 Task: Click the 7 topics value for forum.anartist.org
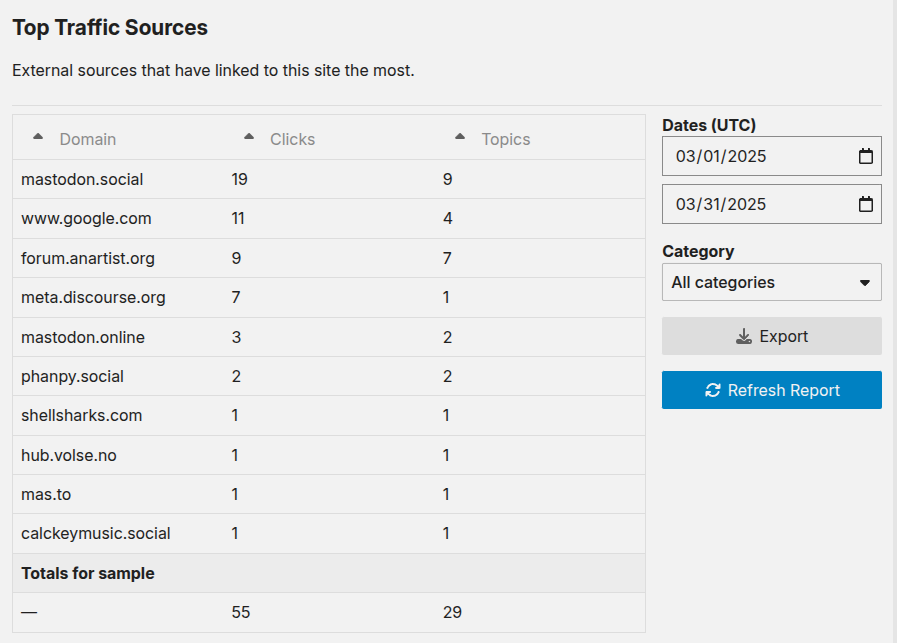tap(447, 258)
